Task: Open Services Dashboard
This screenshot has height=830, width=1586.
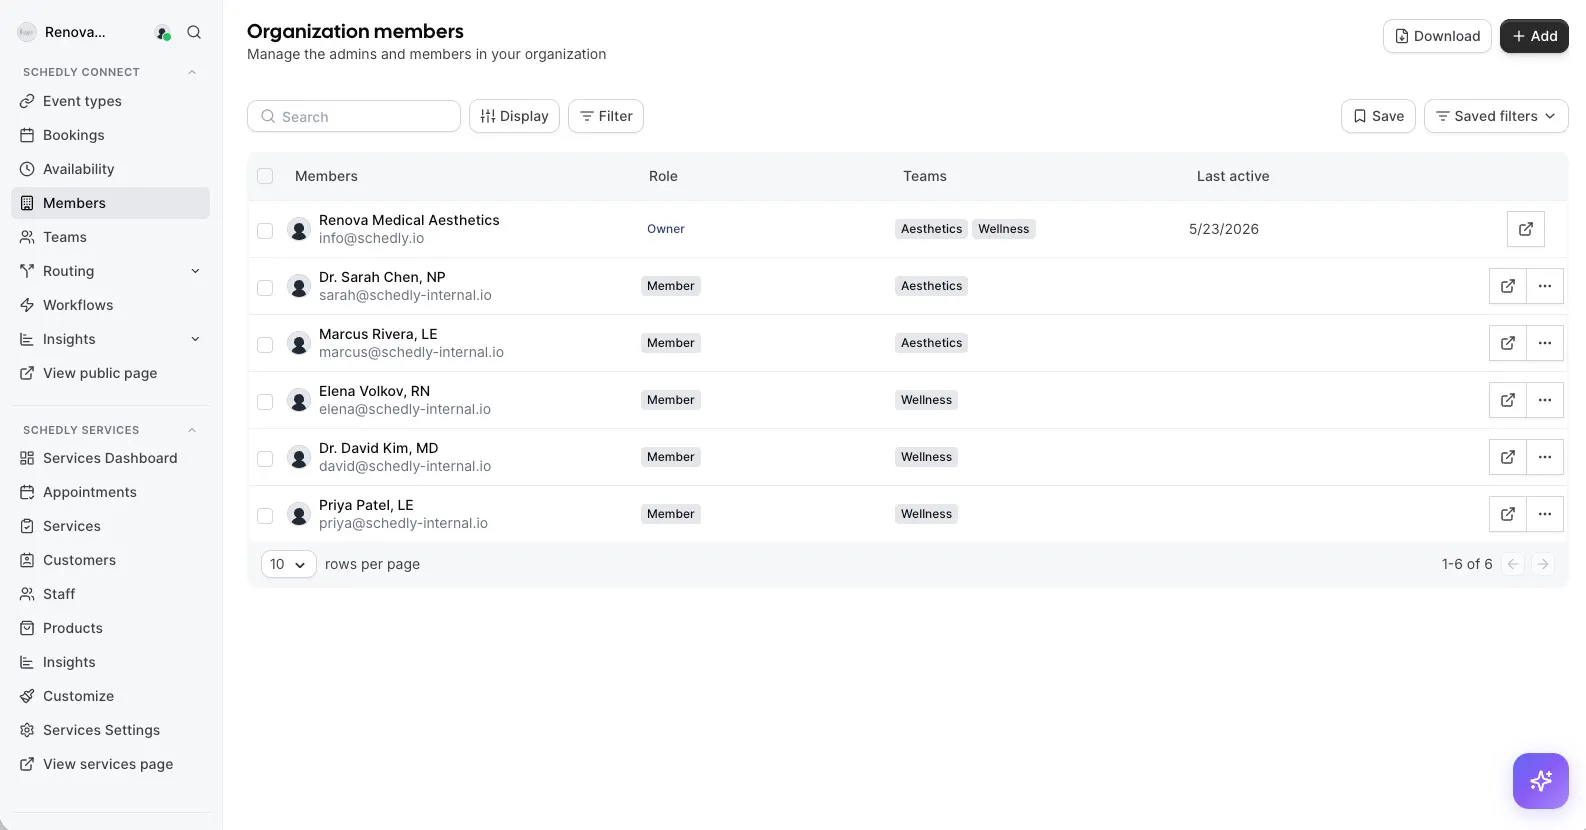Action: pos(110,458)
